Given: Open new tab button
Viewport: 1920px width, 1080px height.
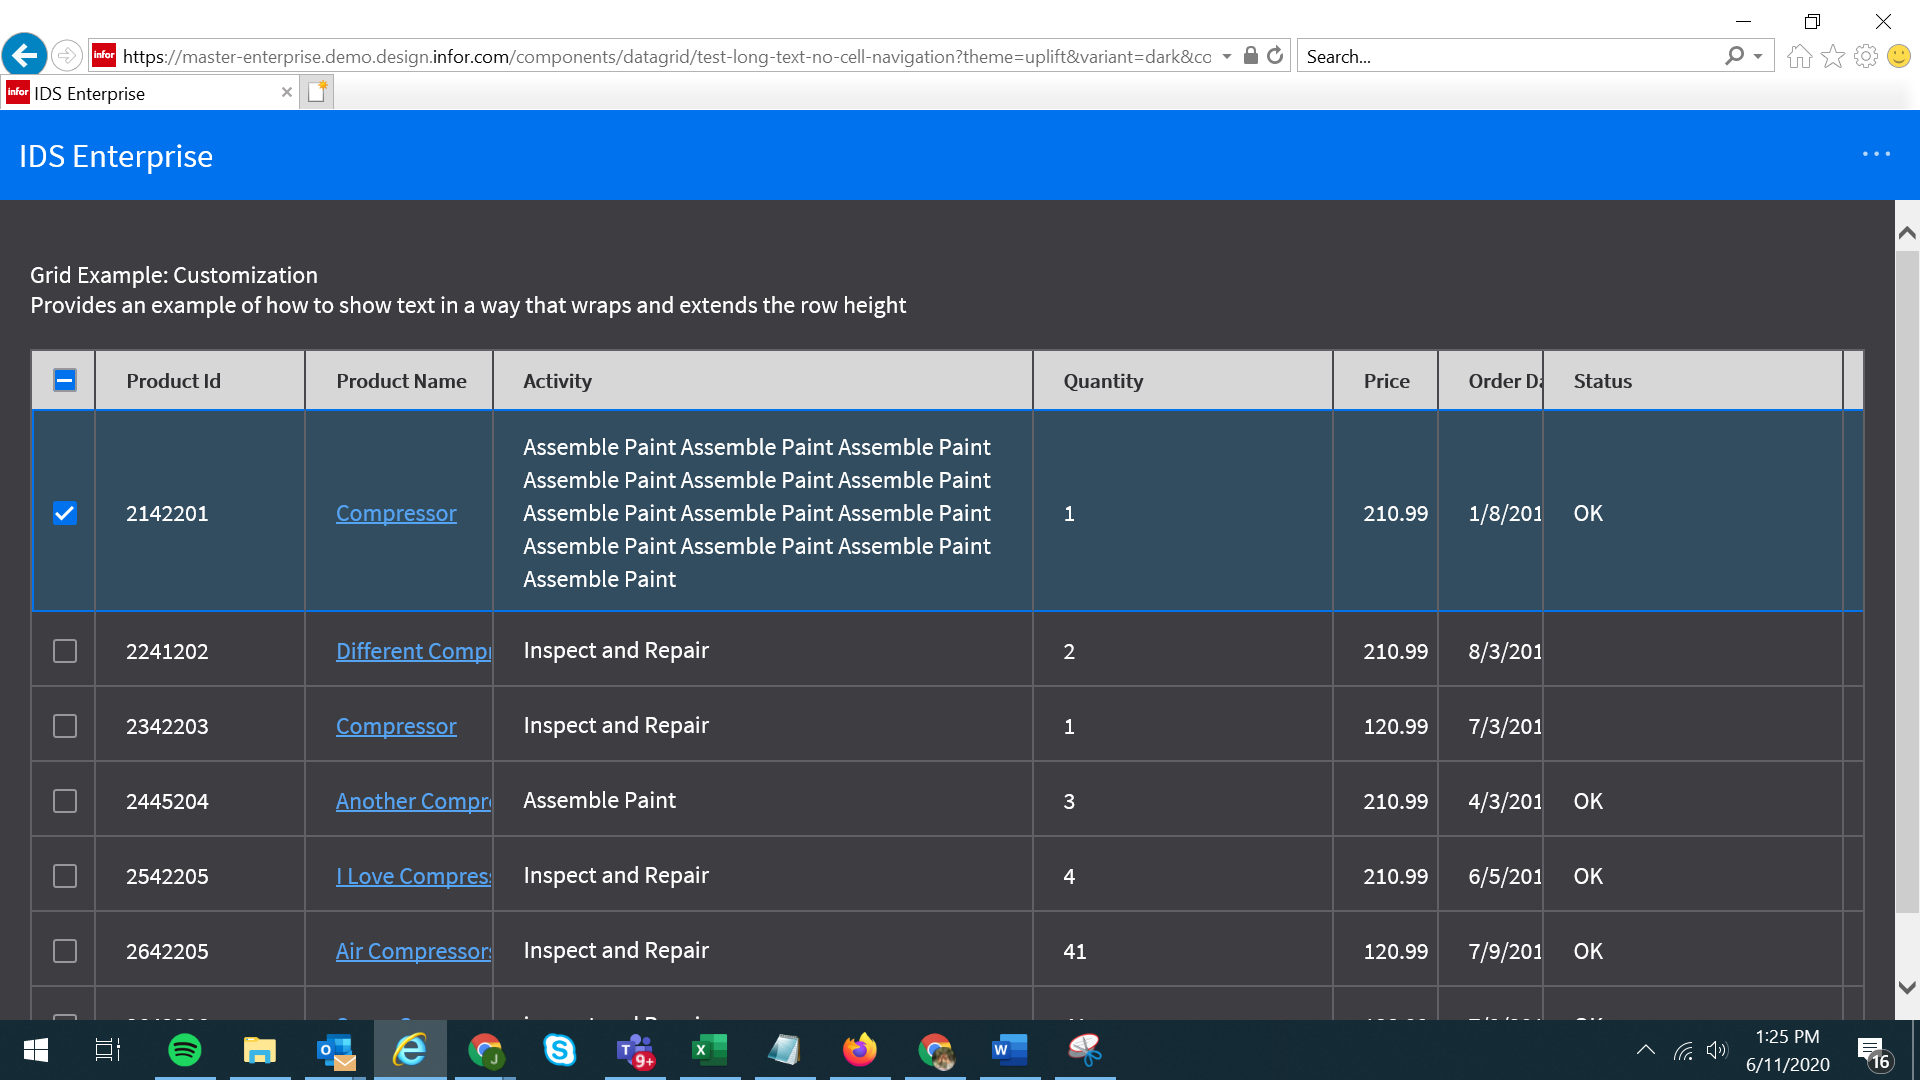Looking at the screenshot, I should tap(317, 92).
